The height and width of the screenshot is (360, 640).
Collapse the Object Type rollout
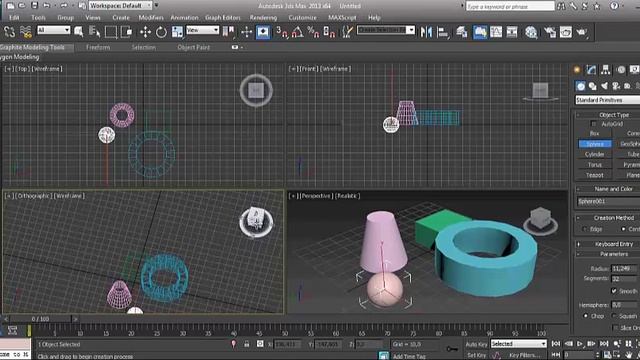coord(608,115)
